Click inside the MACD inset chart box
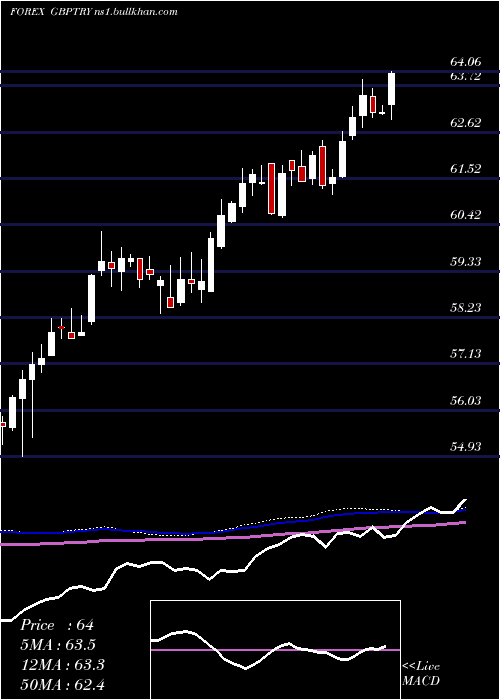Screen dimensions: 500x700 click(275, 650)
